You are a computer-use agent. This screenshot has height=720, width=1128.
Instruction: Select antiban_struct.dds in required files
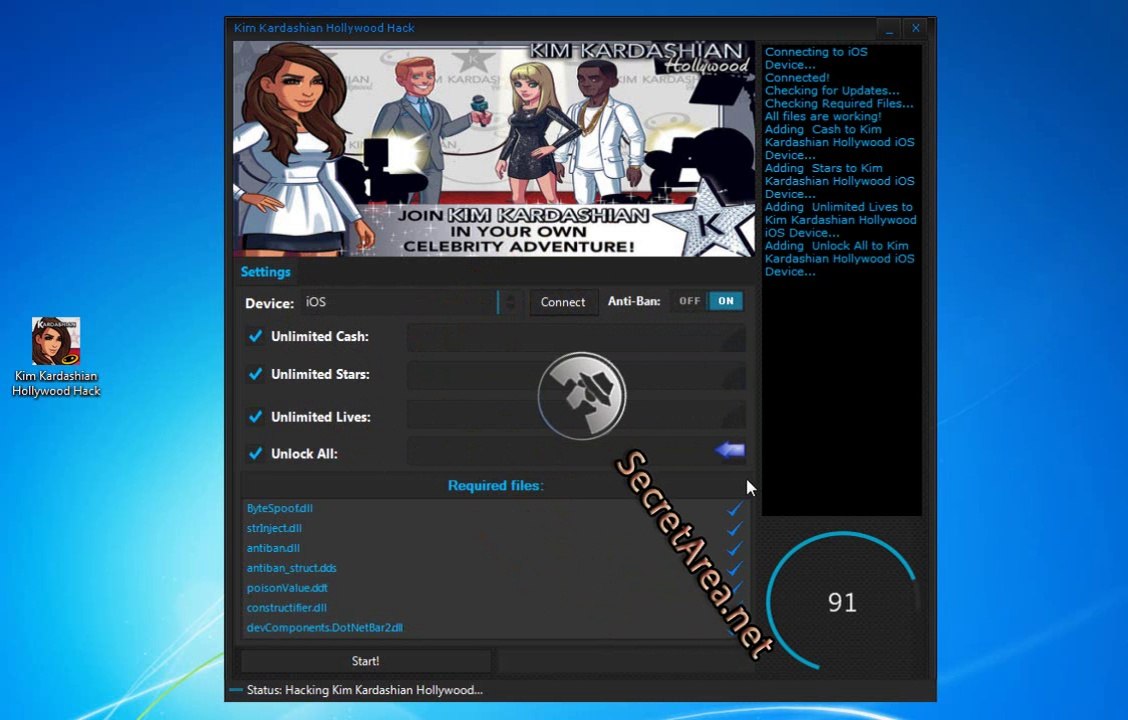pos(291,568)
